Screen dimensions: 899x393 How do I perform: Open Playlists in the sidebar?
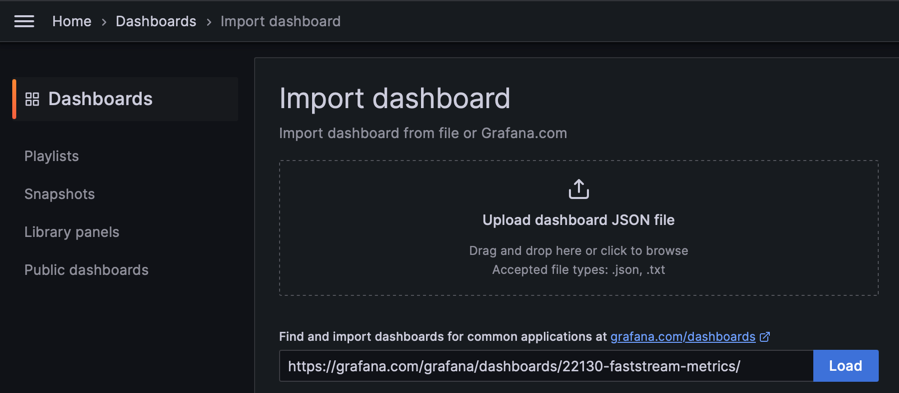pos(52,156)
